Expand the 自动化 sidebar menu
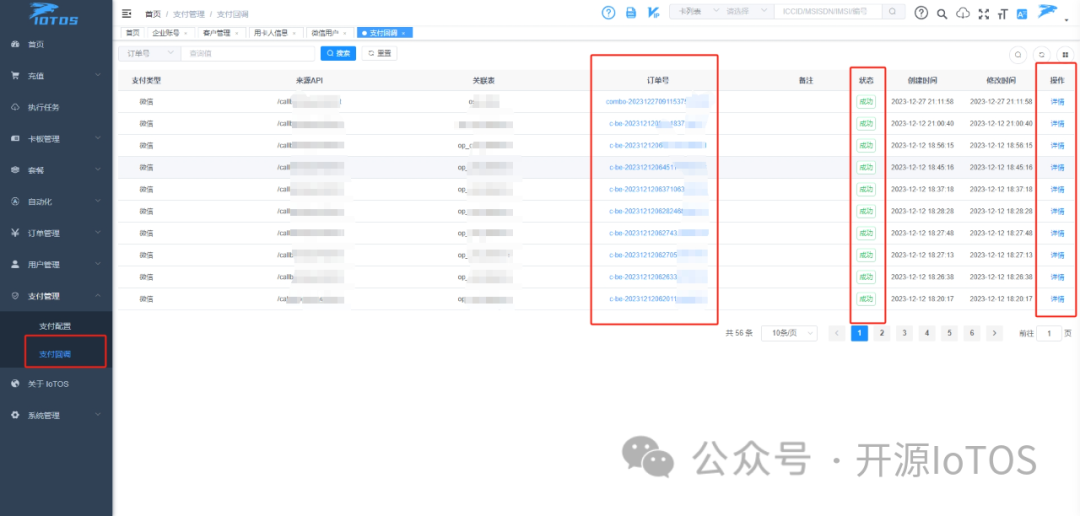This screenshot has width=1080, height=516. (x=56, y=202)
